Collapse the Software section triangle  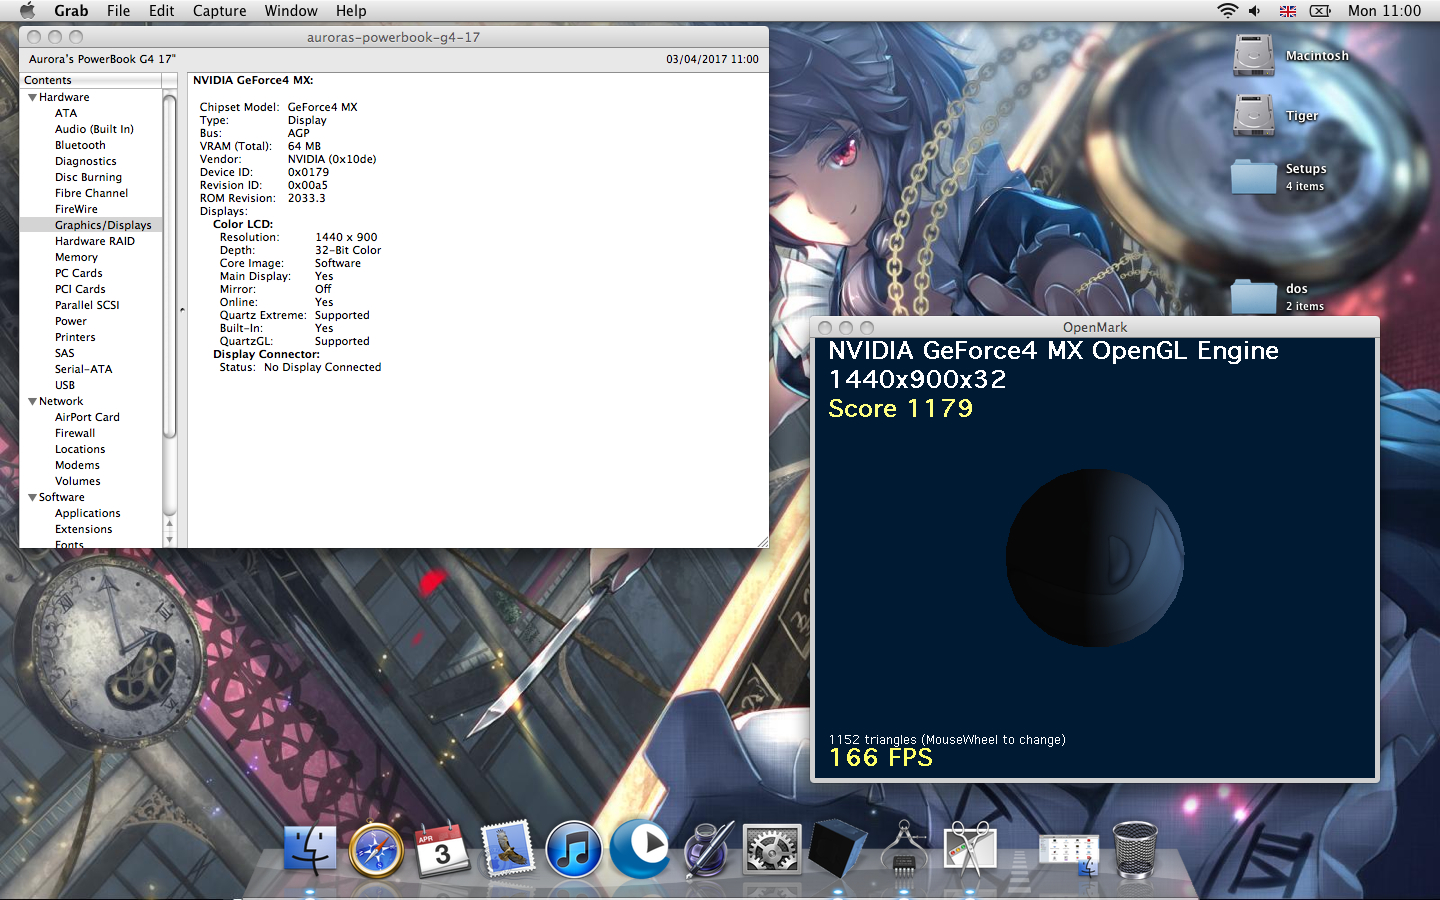pos(32,497)
